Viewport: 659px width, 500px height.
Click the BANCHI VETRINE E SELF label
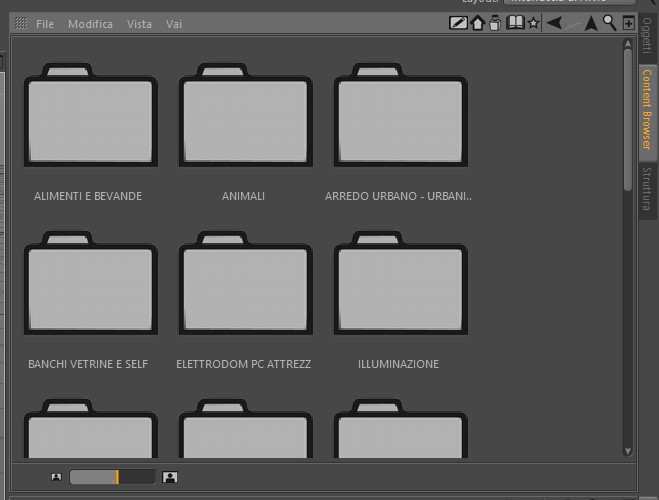coord(88,364)
